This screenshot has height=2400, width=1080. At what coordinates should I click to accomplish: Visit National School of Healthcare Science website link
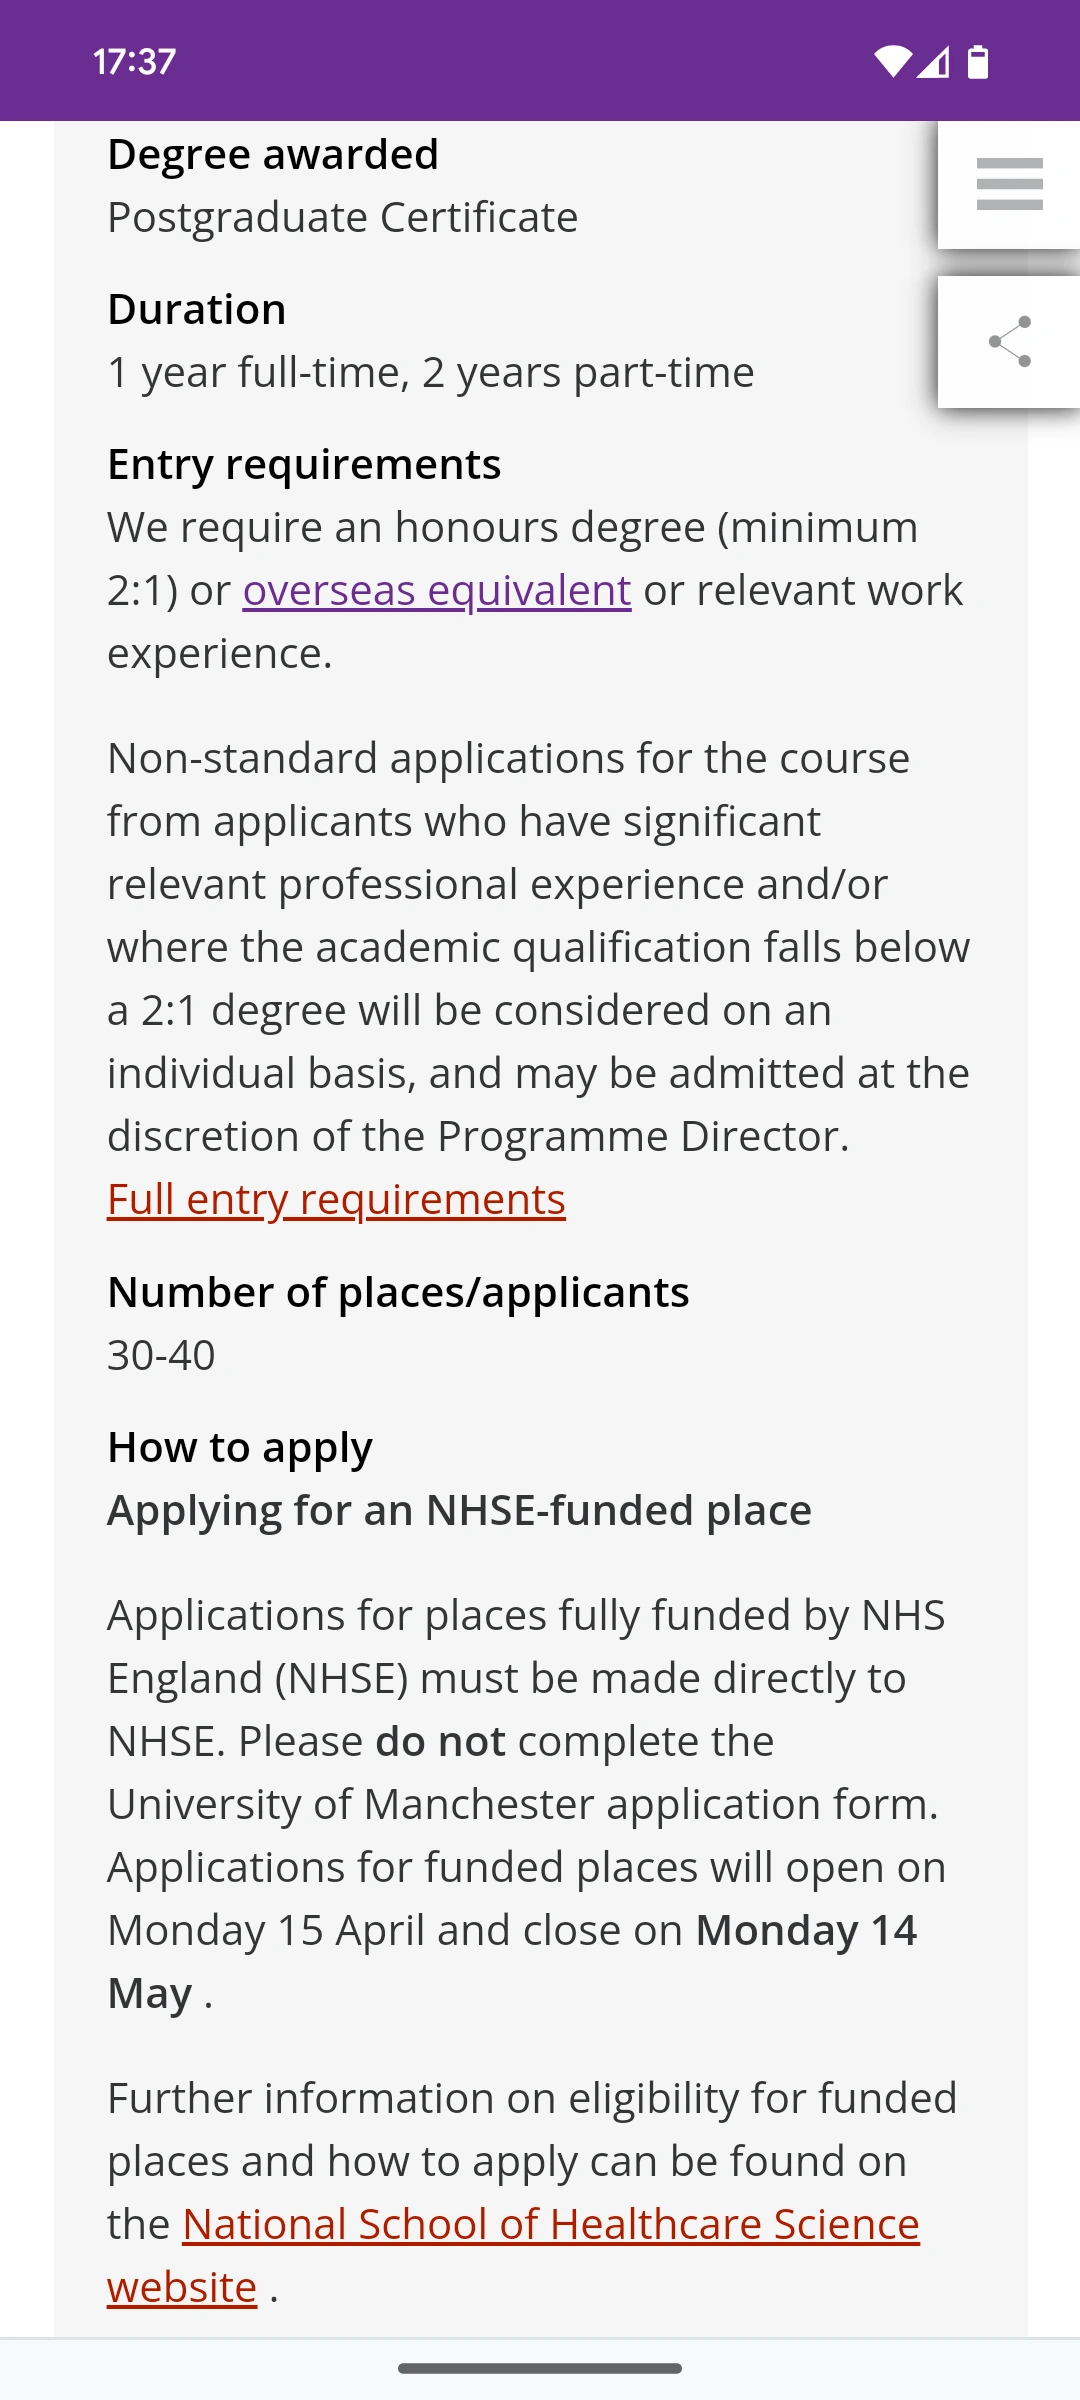550,2225
